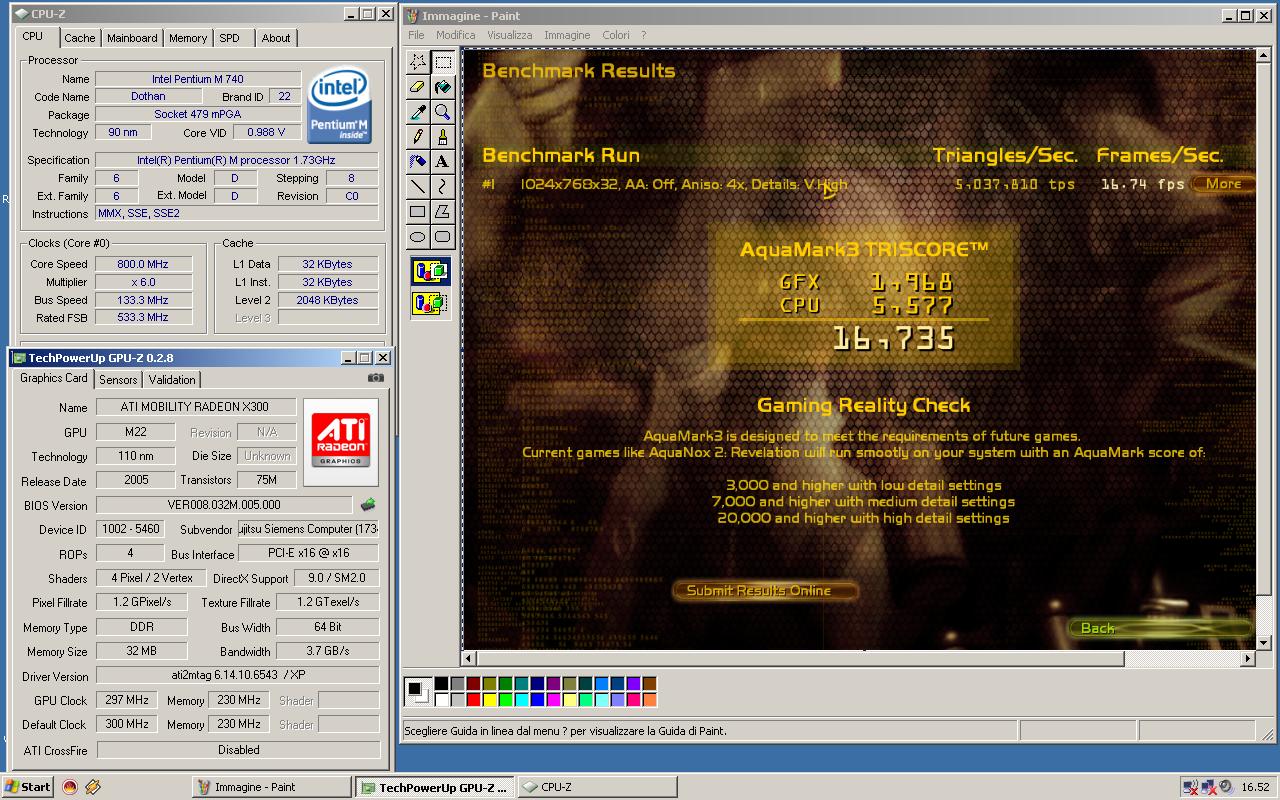Click Submit Results Online button
Image resolution: width=1280 pixels, height=800 pixels.
click(x=766, y=591)
